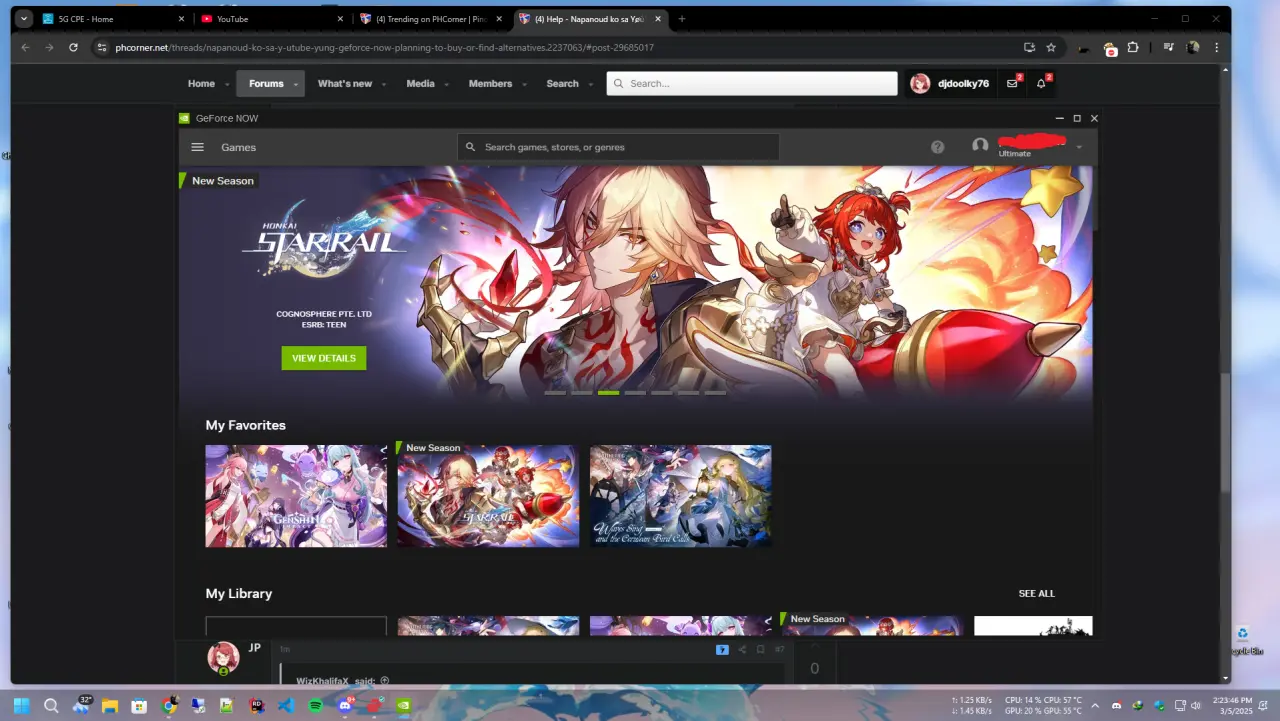Viewport: 1280px width, 721px height.
Task: Bookmark this page with the star icon
Action: click(1051, 47)
